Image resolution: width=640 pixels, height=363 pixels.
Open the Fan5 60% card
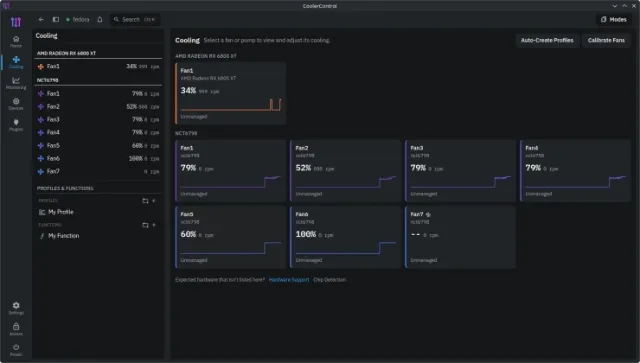click(231, 237)
